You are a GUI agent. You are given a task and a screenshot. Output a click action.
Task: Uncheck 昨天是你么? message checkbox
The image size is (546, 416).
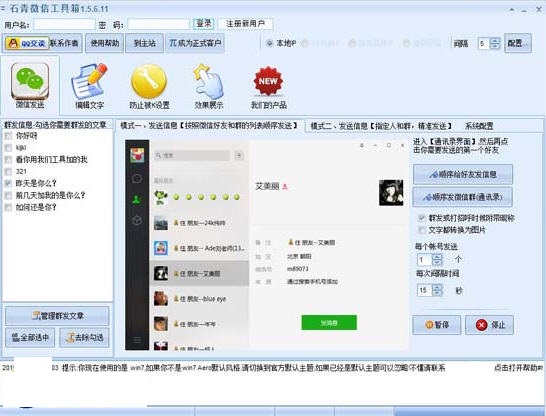pyautogui.click(x=8, y=183)
